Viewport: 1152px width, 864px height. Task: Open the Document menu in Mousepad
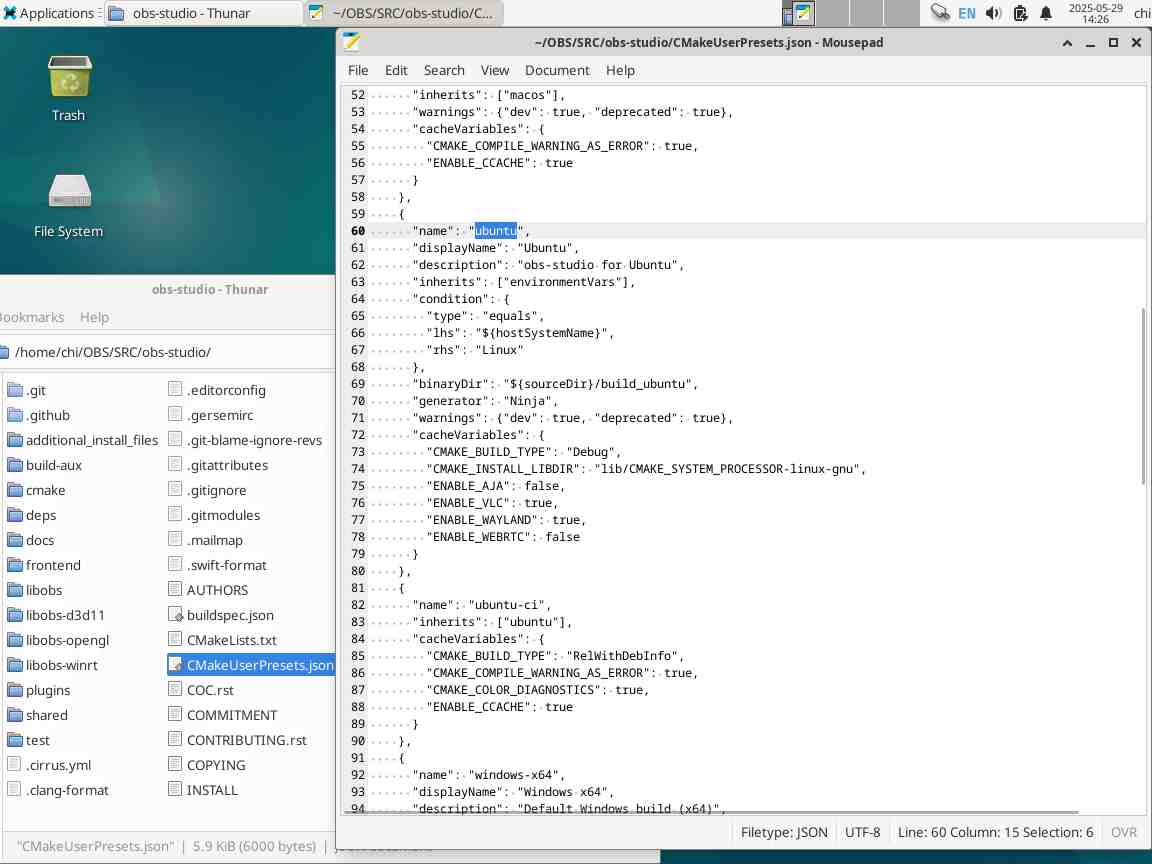(557, 70)
